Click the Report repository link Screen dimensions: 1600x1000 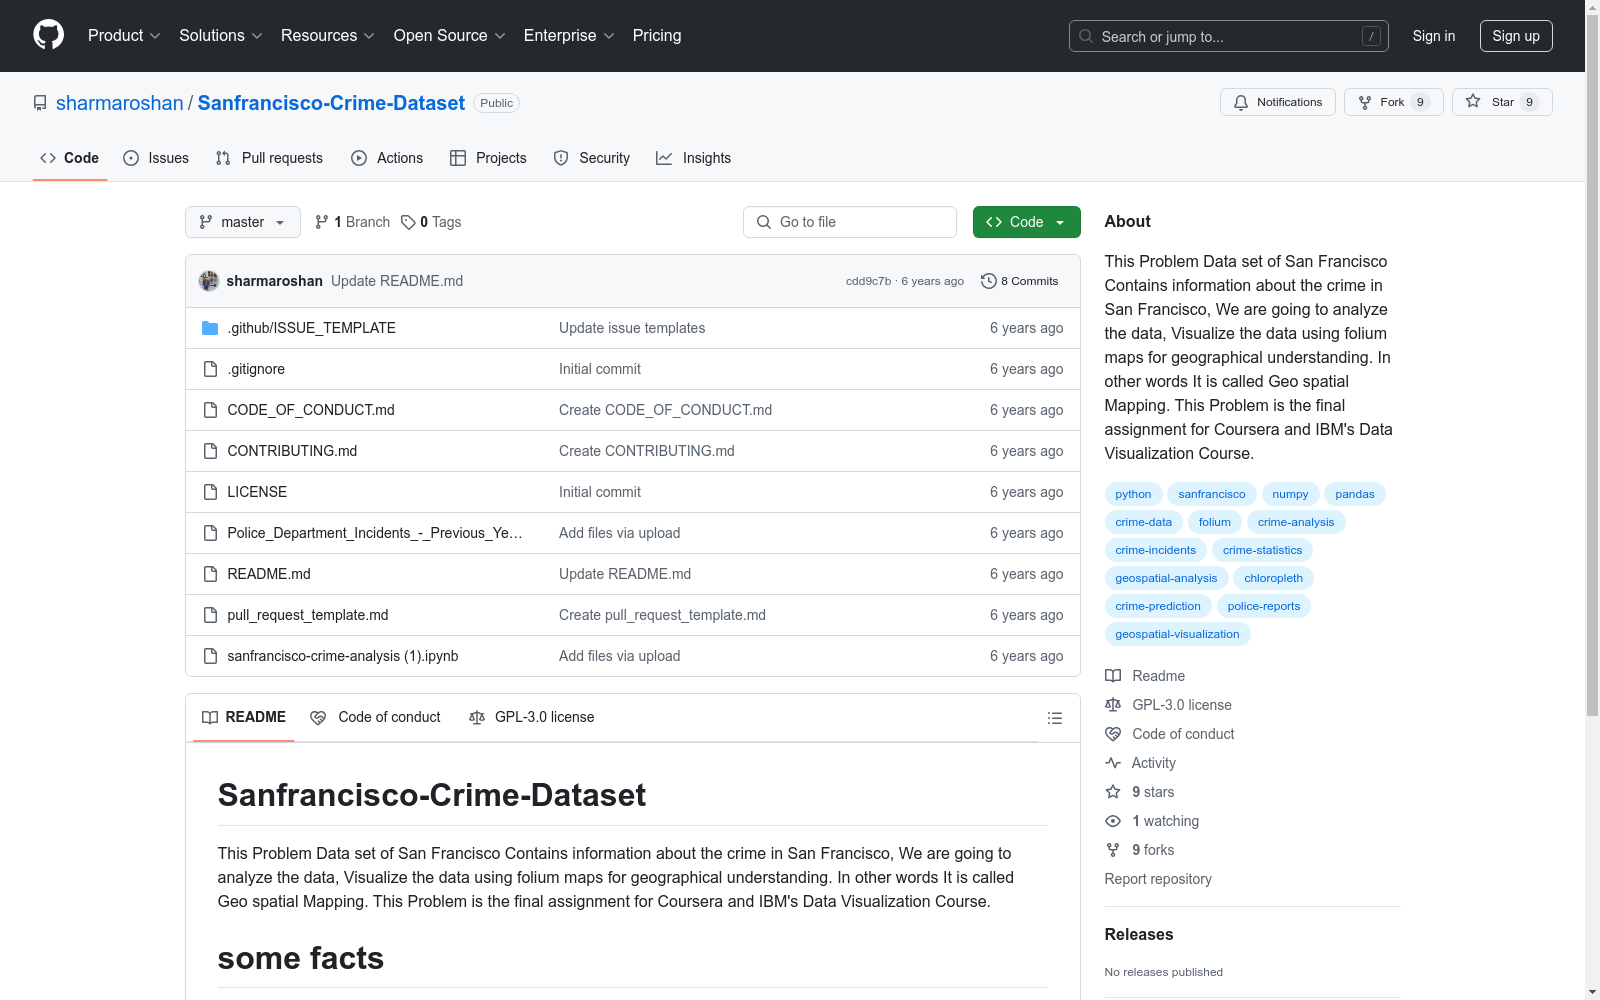tap(1158, 879)
